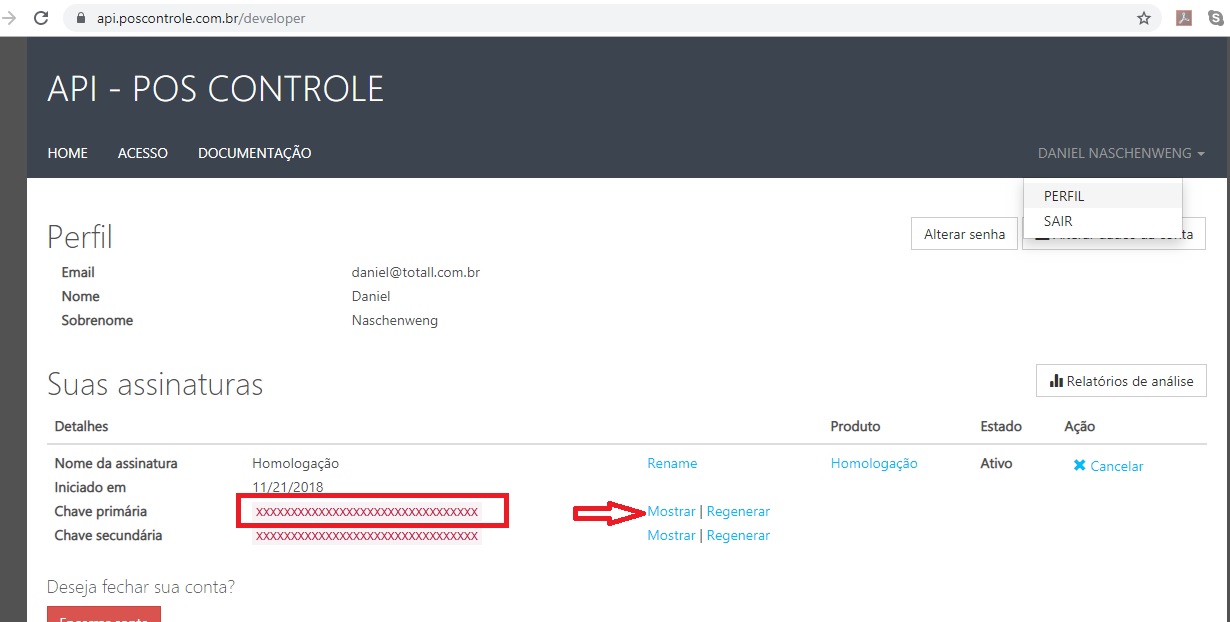This screenshot has height=622, width=1230.
Task: Click Mostrar for the Chave primária
Action: (671, 511)
